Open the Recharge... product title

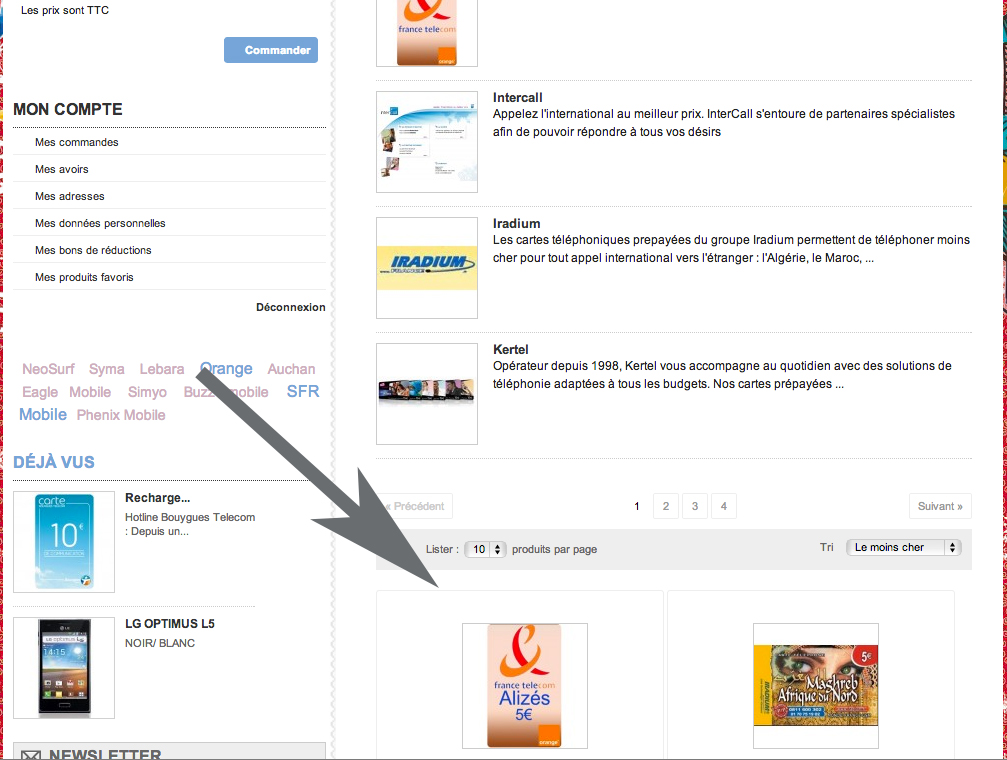(x=157, y=498)
